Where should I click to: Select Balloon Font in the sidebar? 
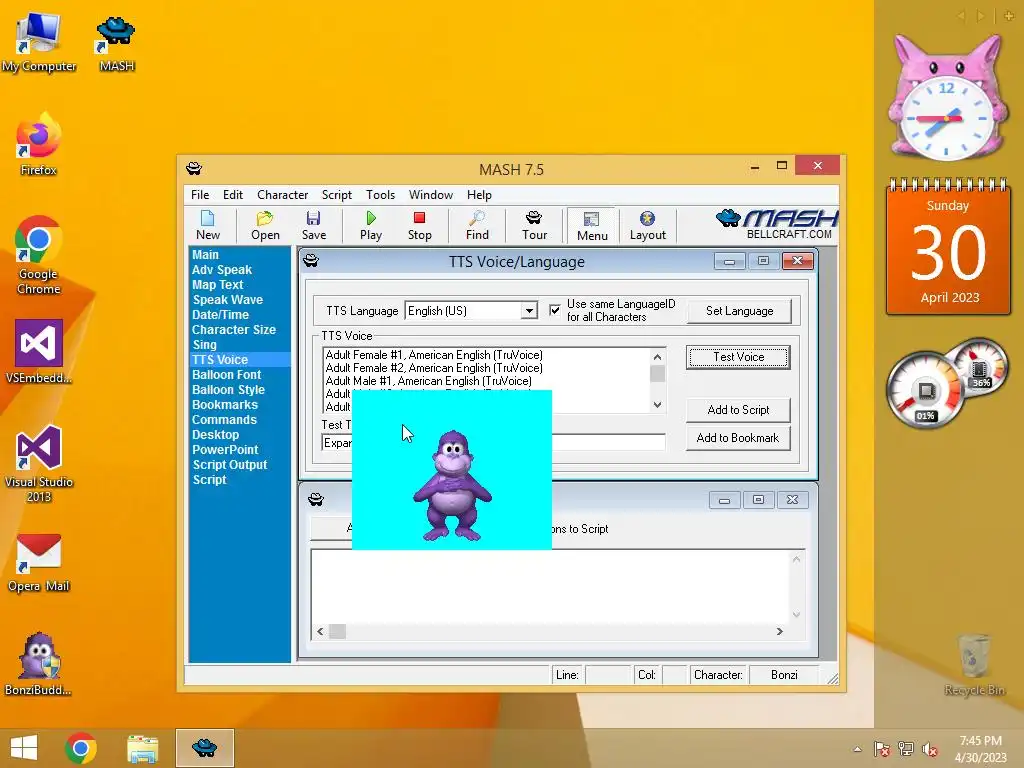pyautogui.click(x=226, y=375)
